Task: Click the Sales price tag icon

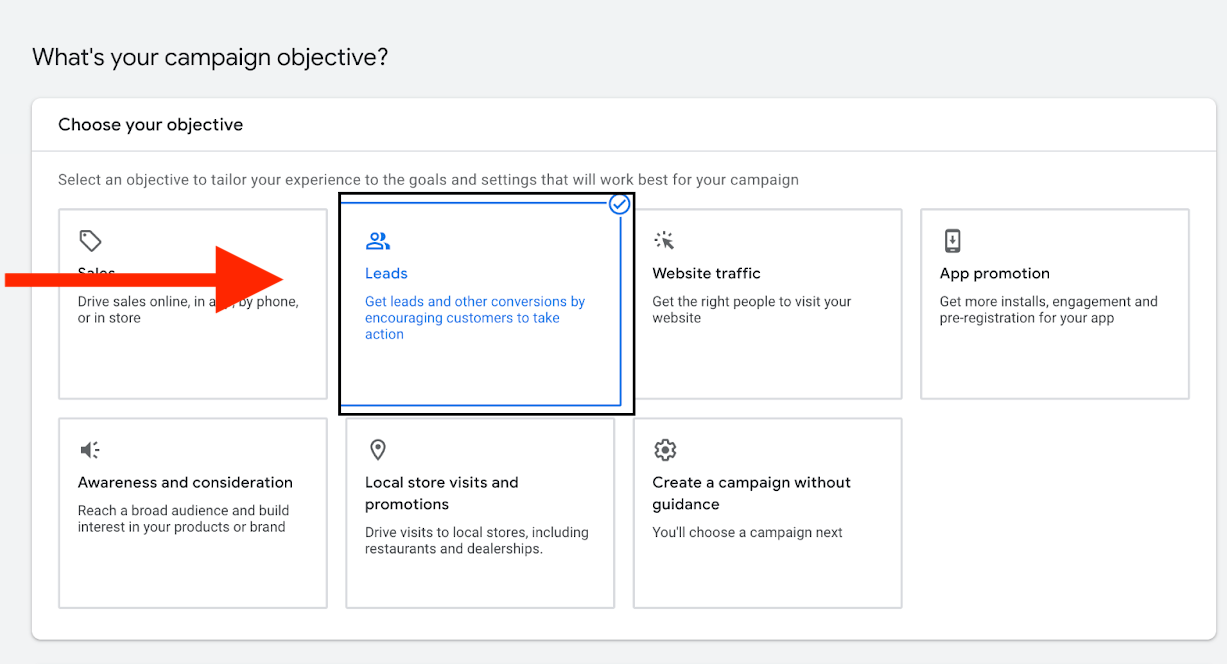Action: point(90,241)
